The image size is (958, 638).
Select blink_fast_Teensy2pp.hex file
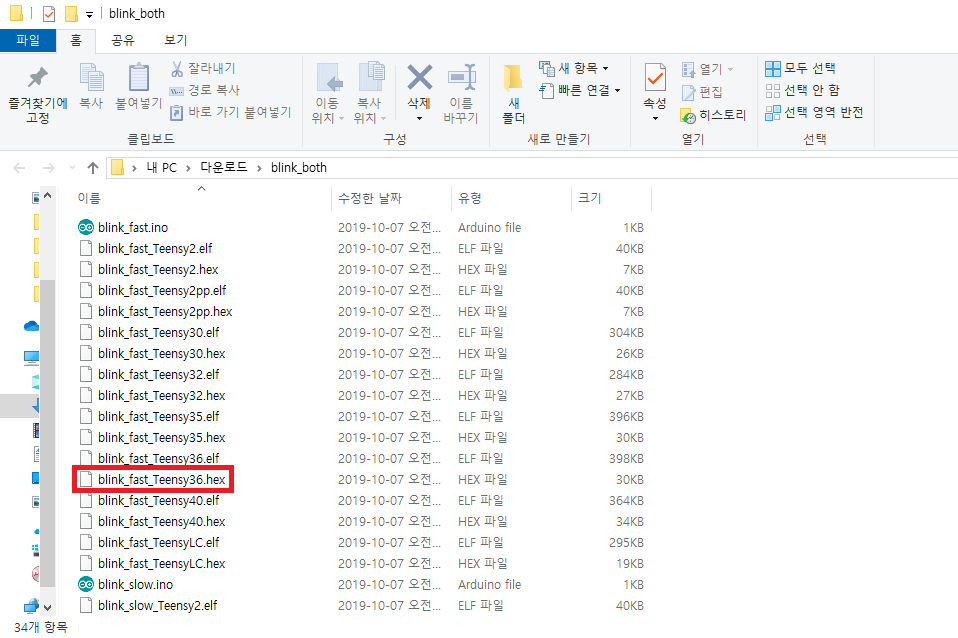pos(165,312)
